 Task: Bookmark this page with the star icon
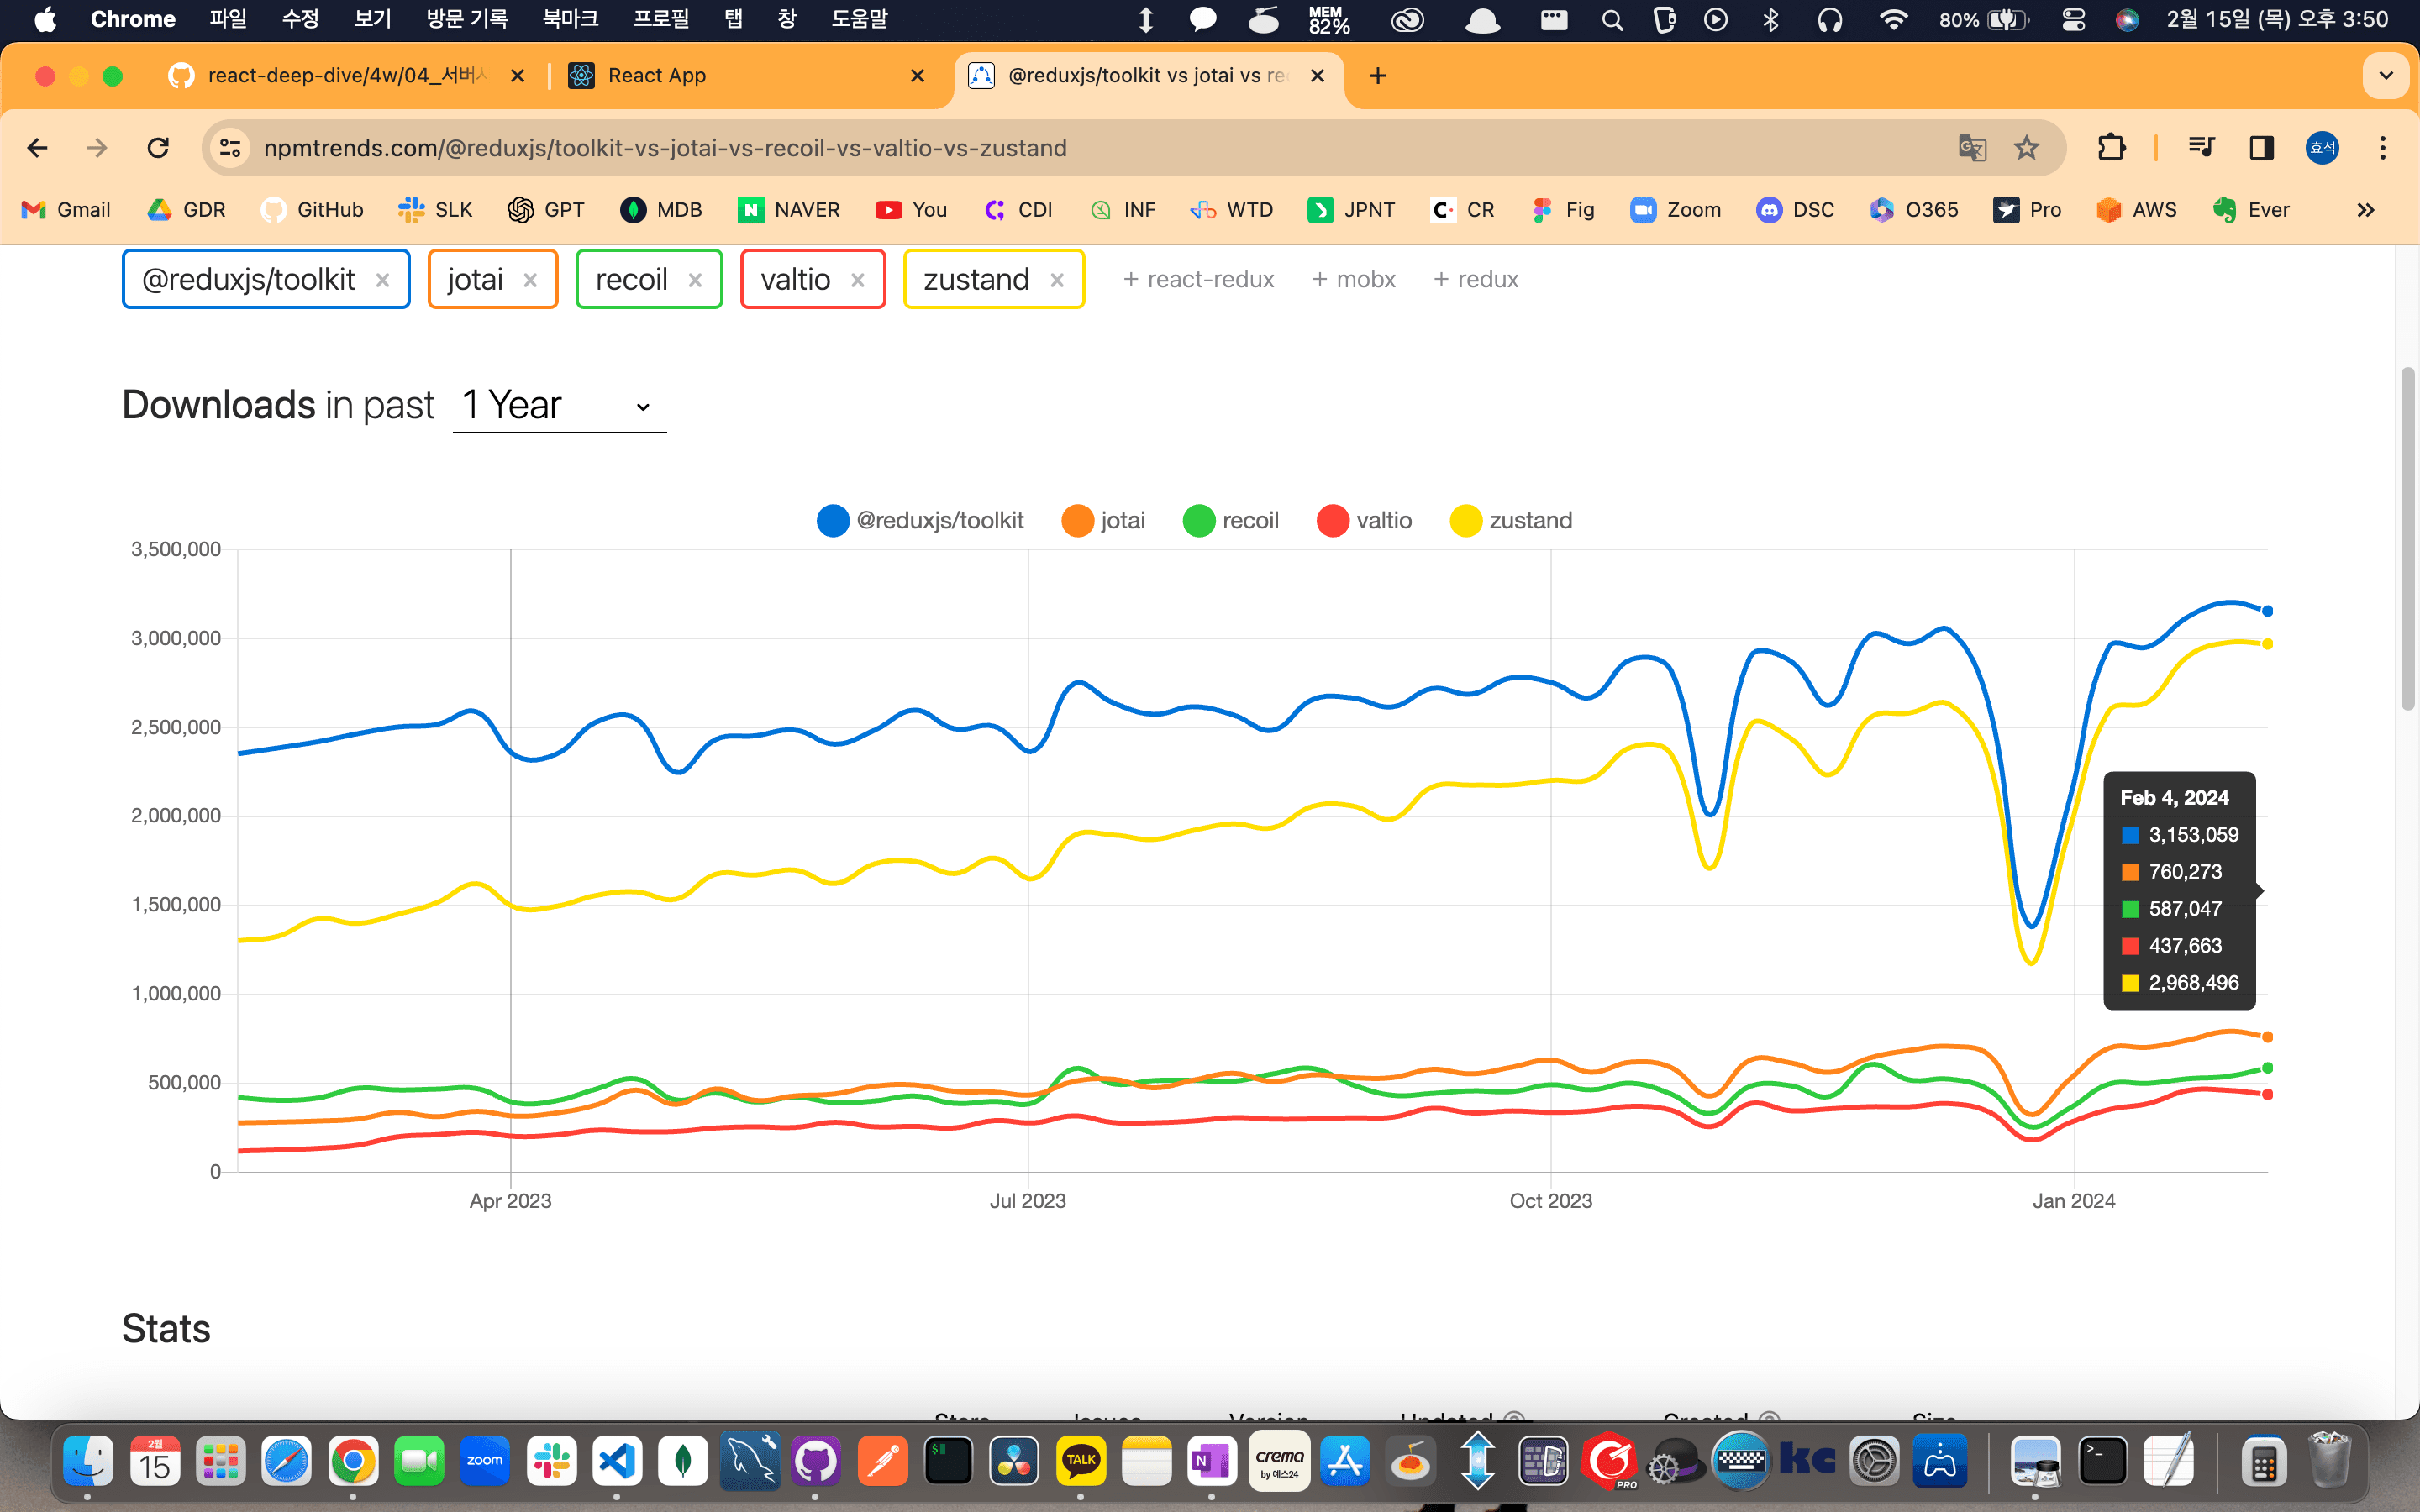pos(2026,148)
